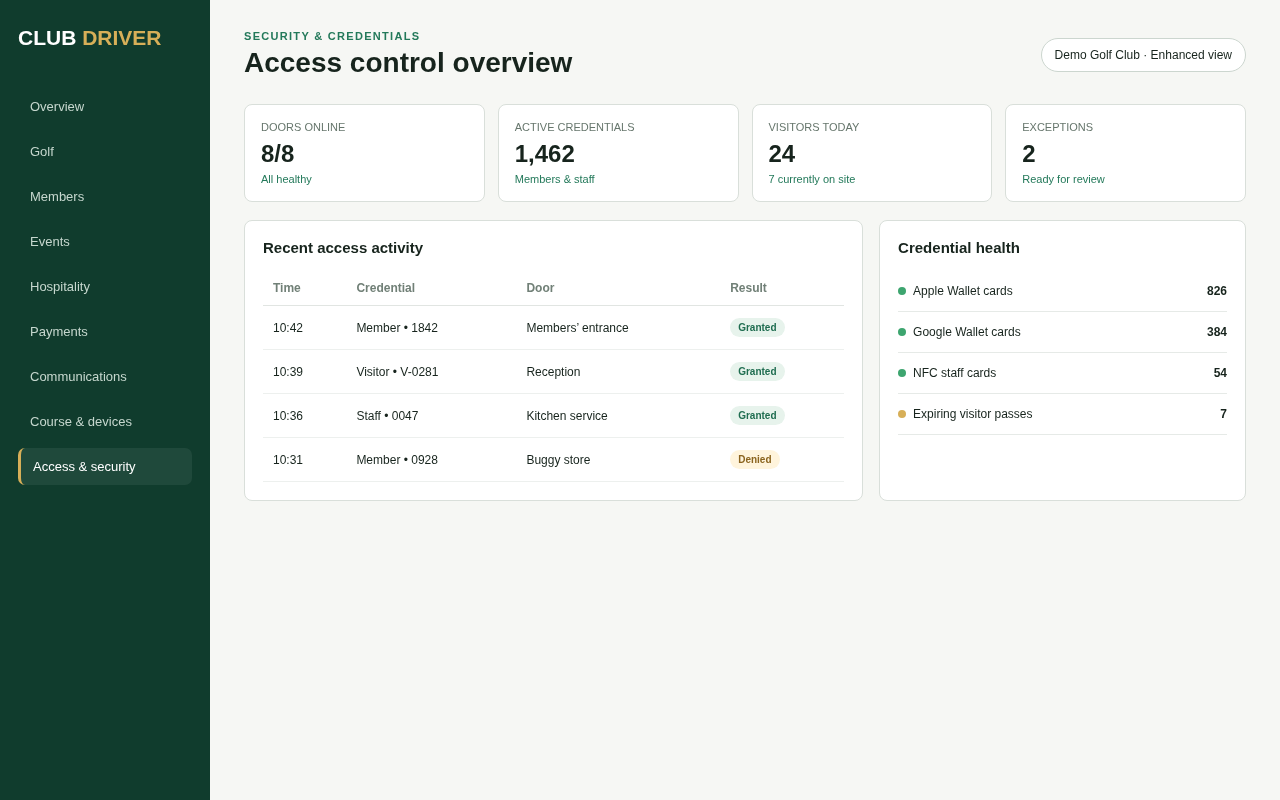1280x800 pixels.
Task: Click the Buggy store door cell
Action: click(558, 460)
